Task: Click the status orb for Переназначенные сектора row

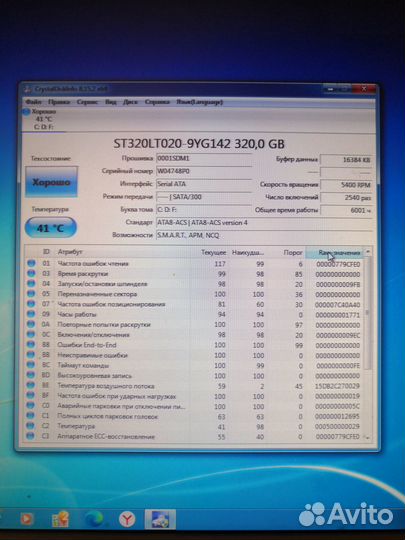Action: (x=31, y=294)
